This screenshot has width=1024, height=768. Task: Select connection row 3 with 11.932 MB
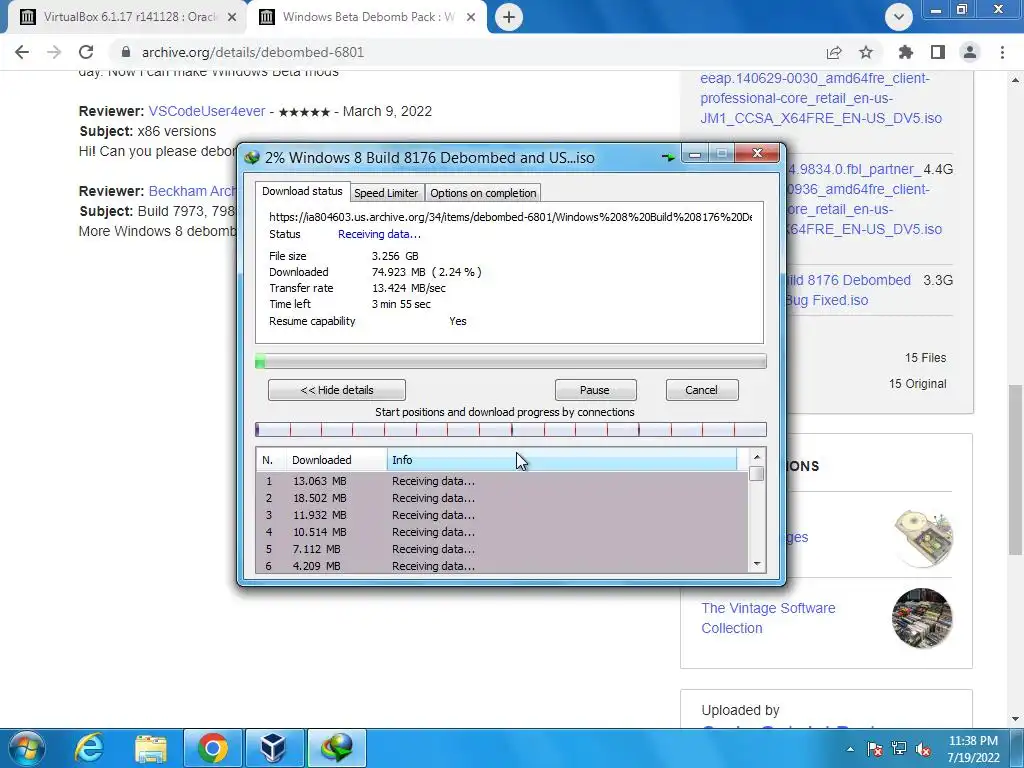[x=502, y=515]
